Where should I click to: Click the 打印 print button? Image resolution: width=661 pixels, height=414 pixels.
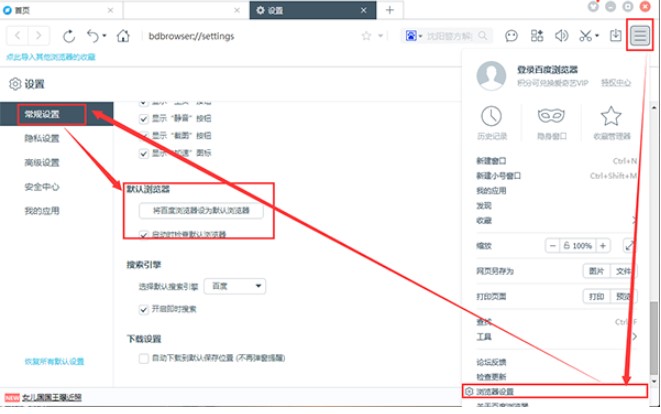point(597,296)
